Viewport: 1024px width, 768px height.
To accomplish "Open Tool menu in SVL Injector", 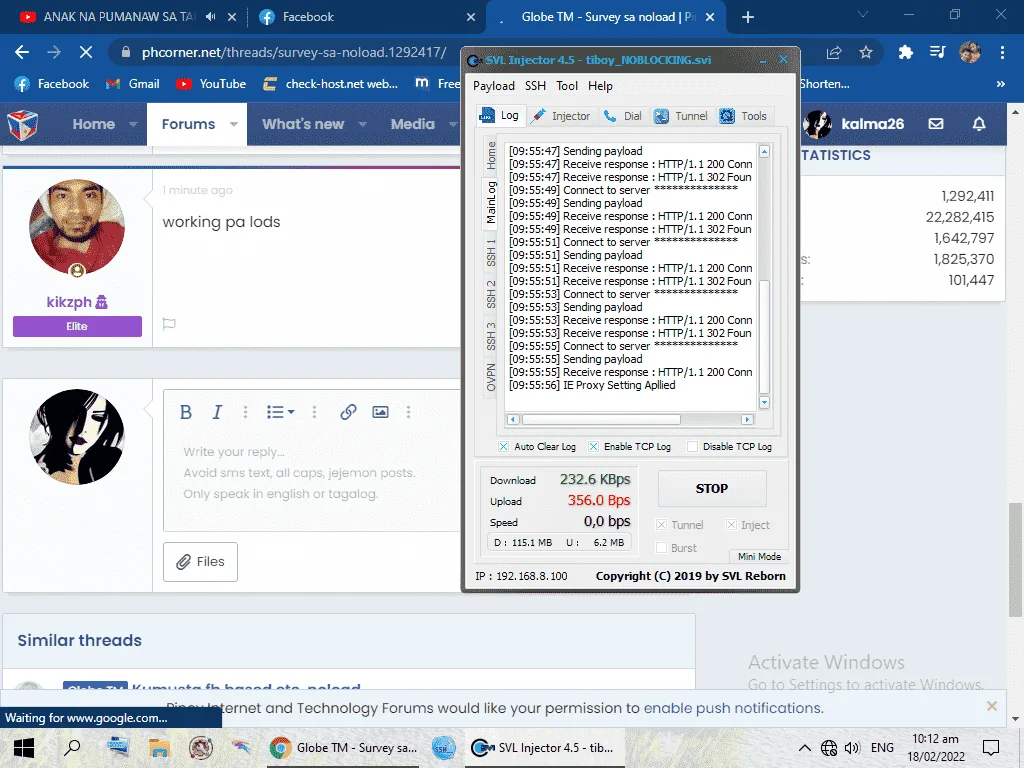I will click(567, 86).
